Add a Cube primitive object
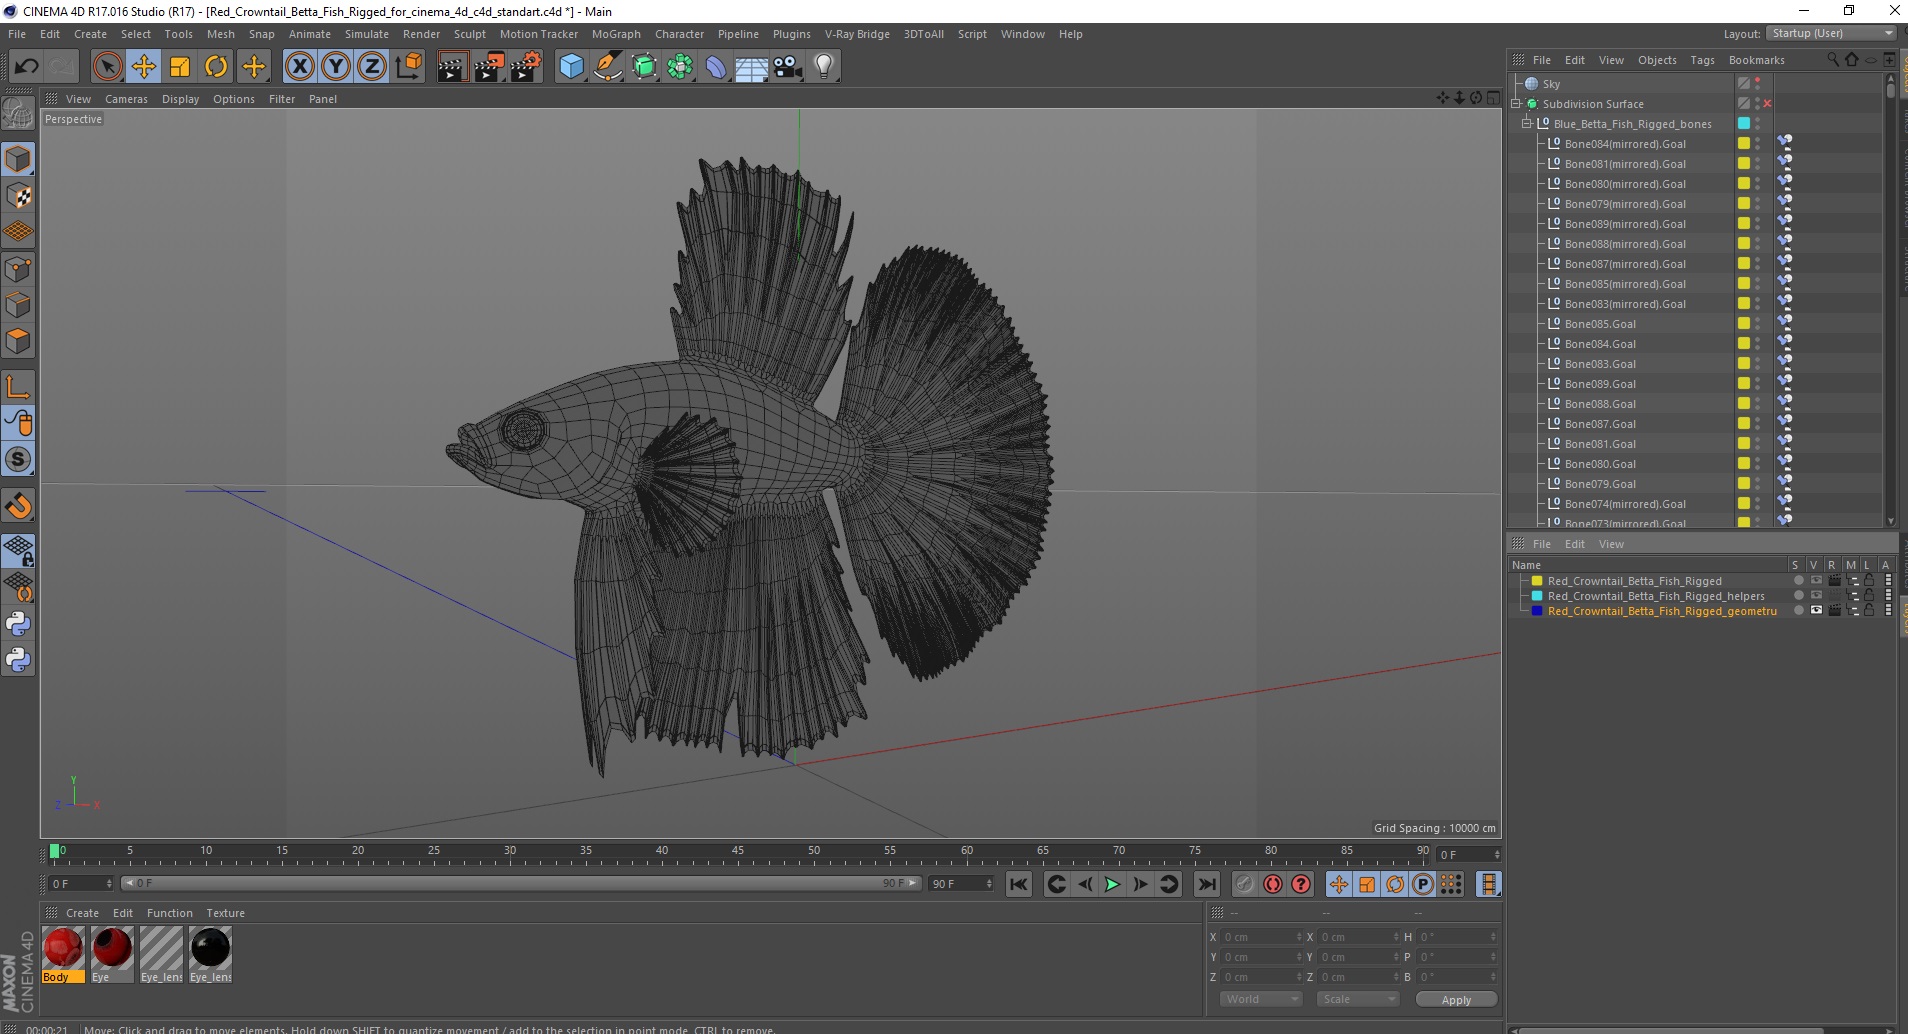Screen dimensions: 1908x1034 click(571, 67)
